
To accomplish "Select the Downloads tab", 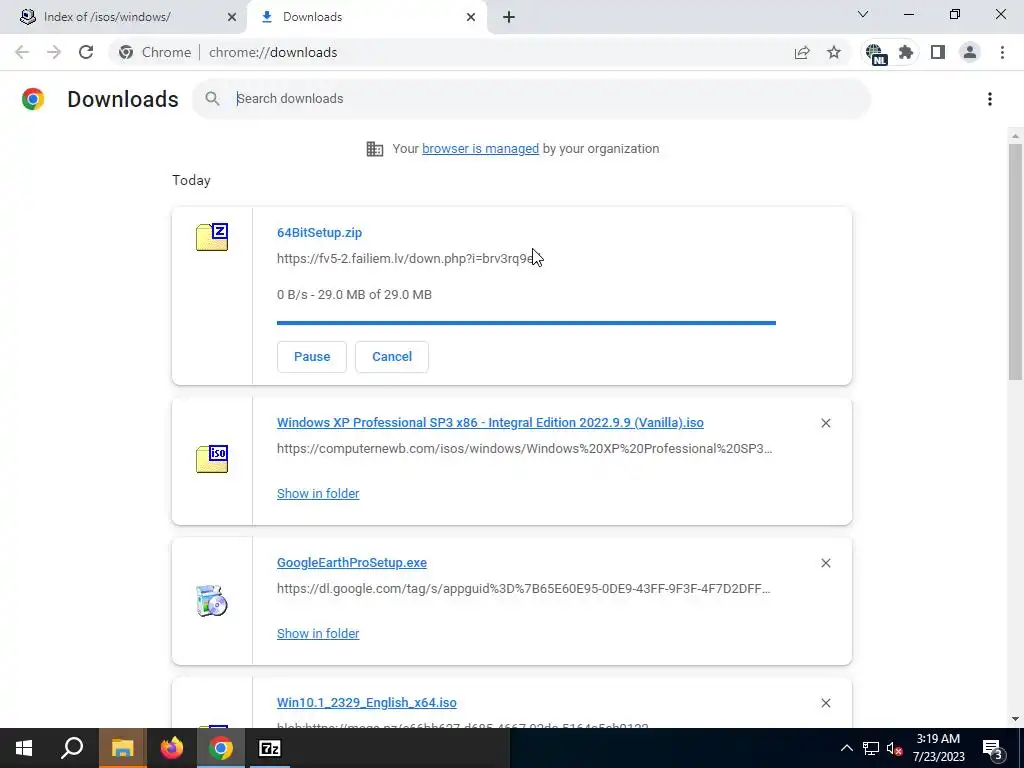I will (x=366, y=17).
